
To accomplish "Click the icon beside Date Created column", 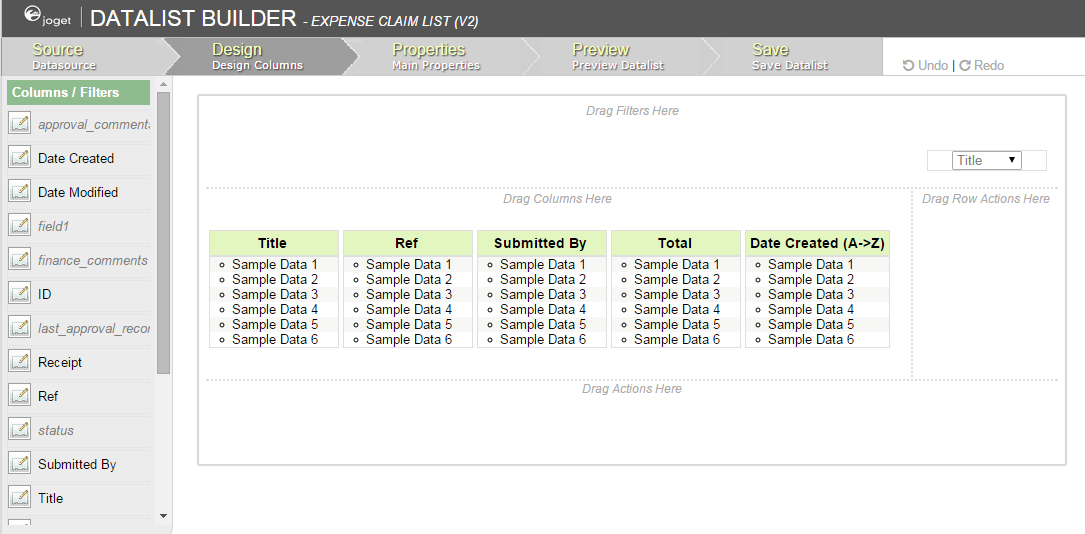I will pyautogui.click(x=19, y=158).
